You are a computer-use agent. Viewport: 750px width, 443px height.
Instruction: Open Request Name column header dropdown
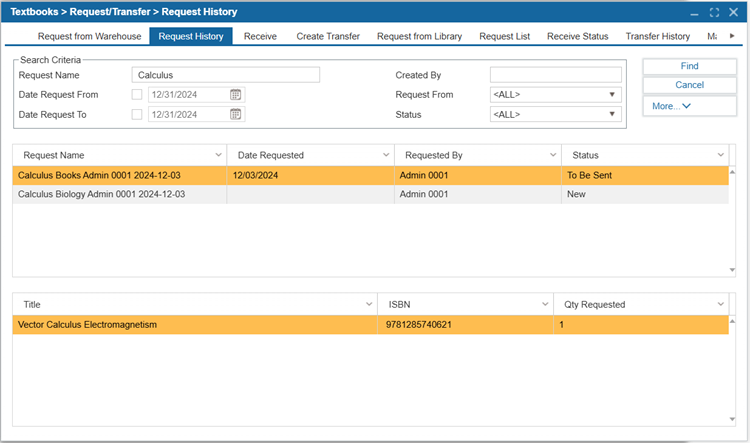click(x=218, y=155)
